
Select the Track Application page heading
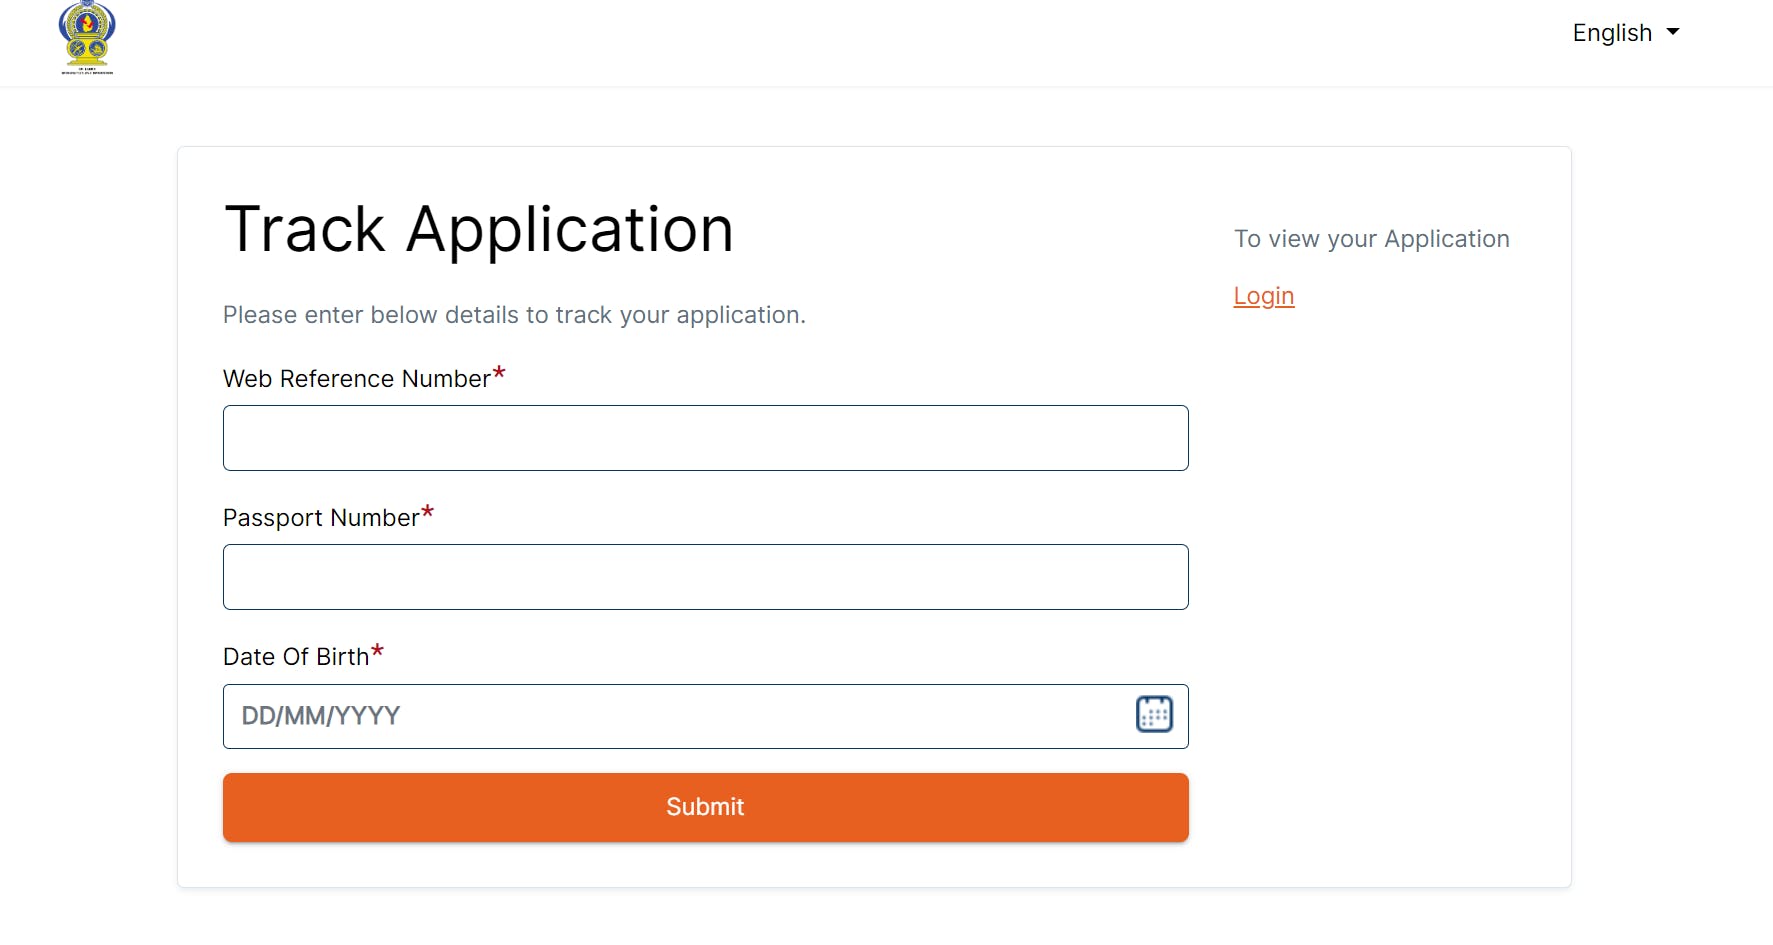click(478, 229)
